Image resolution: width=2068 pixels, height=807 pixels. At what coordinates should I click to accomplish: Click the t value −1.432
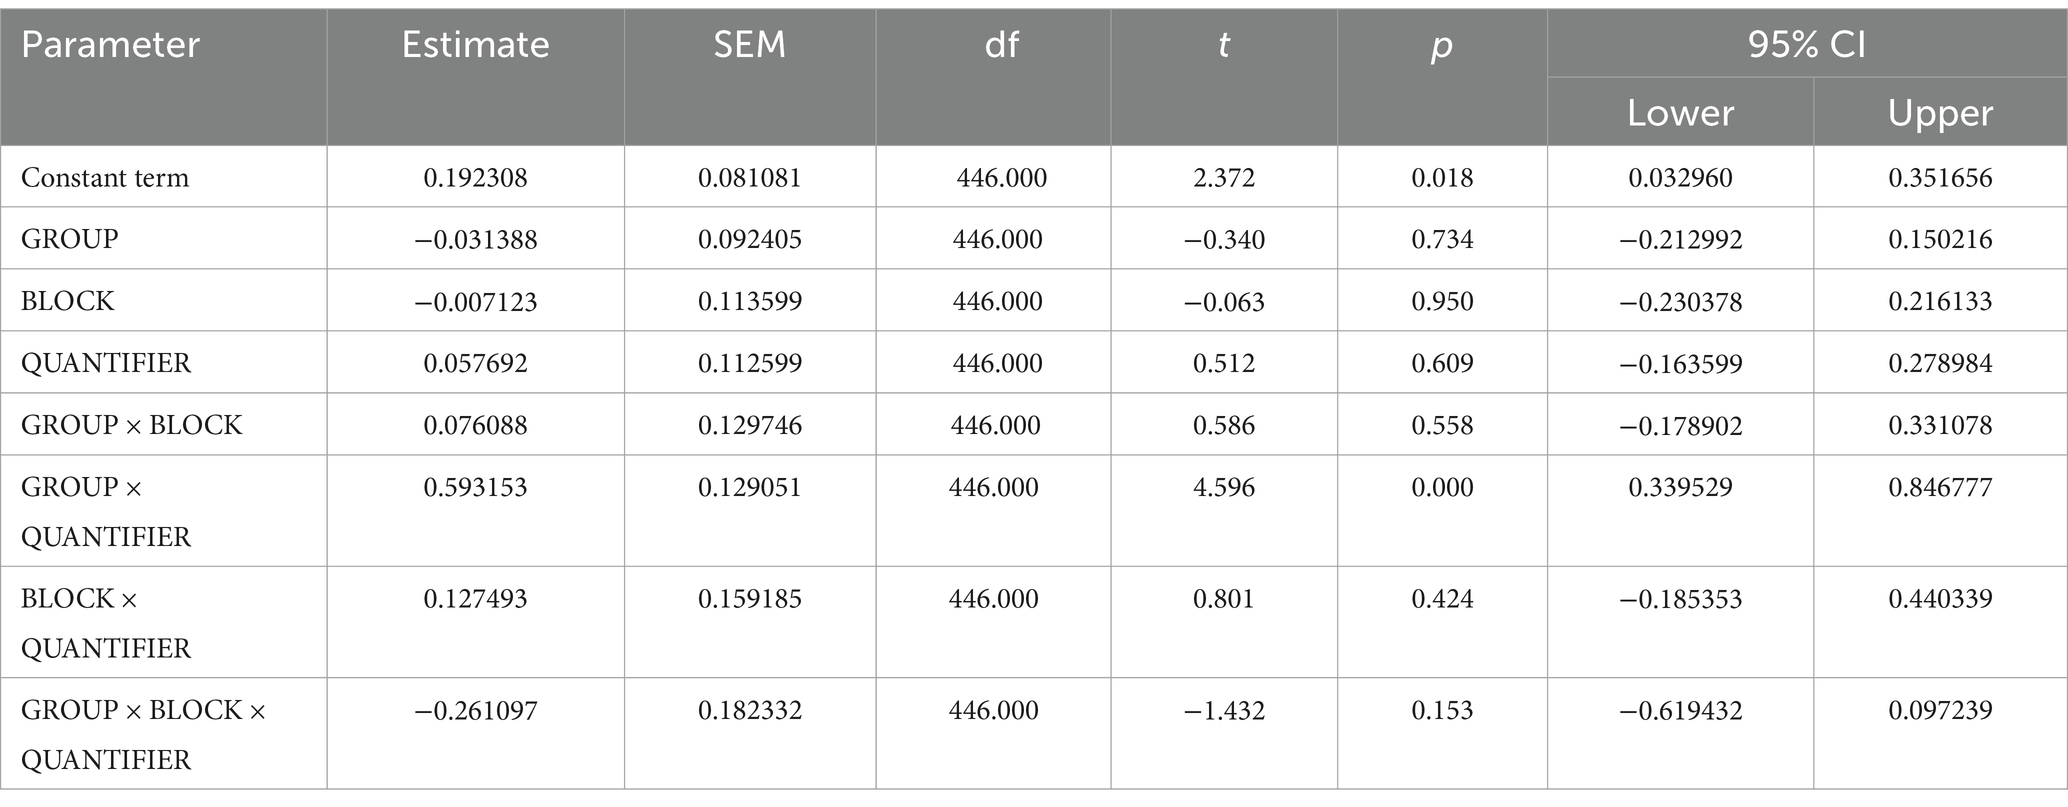(x=1224, y=711)
